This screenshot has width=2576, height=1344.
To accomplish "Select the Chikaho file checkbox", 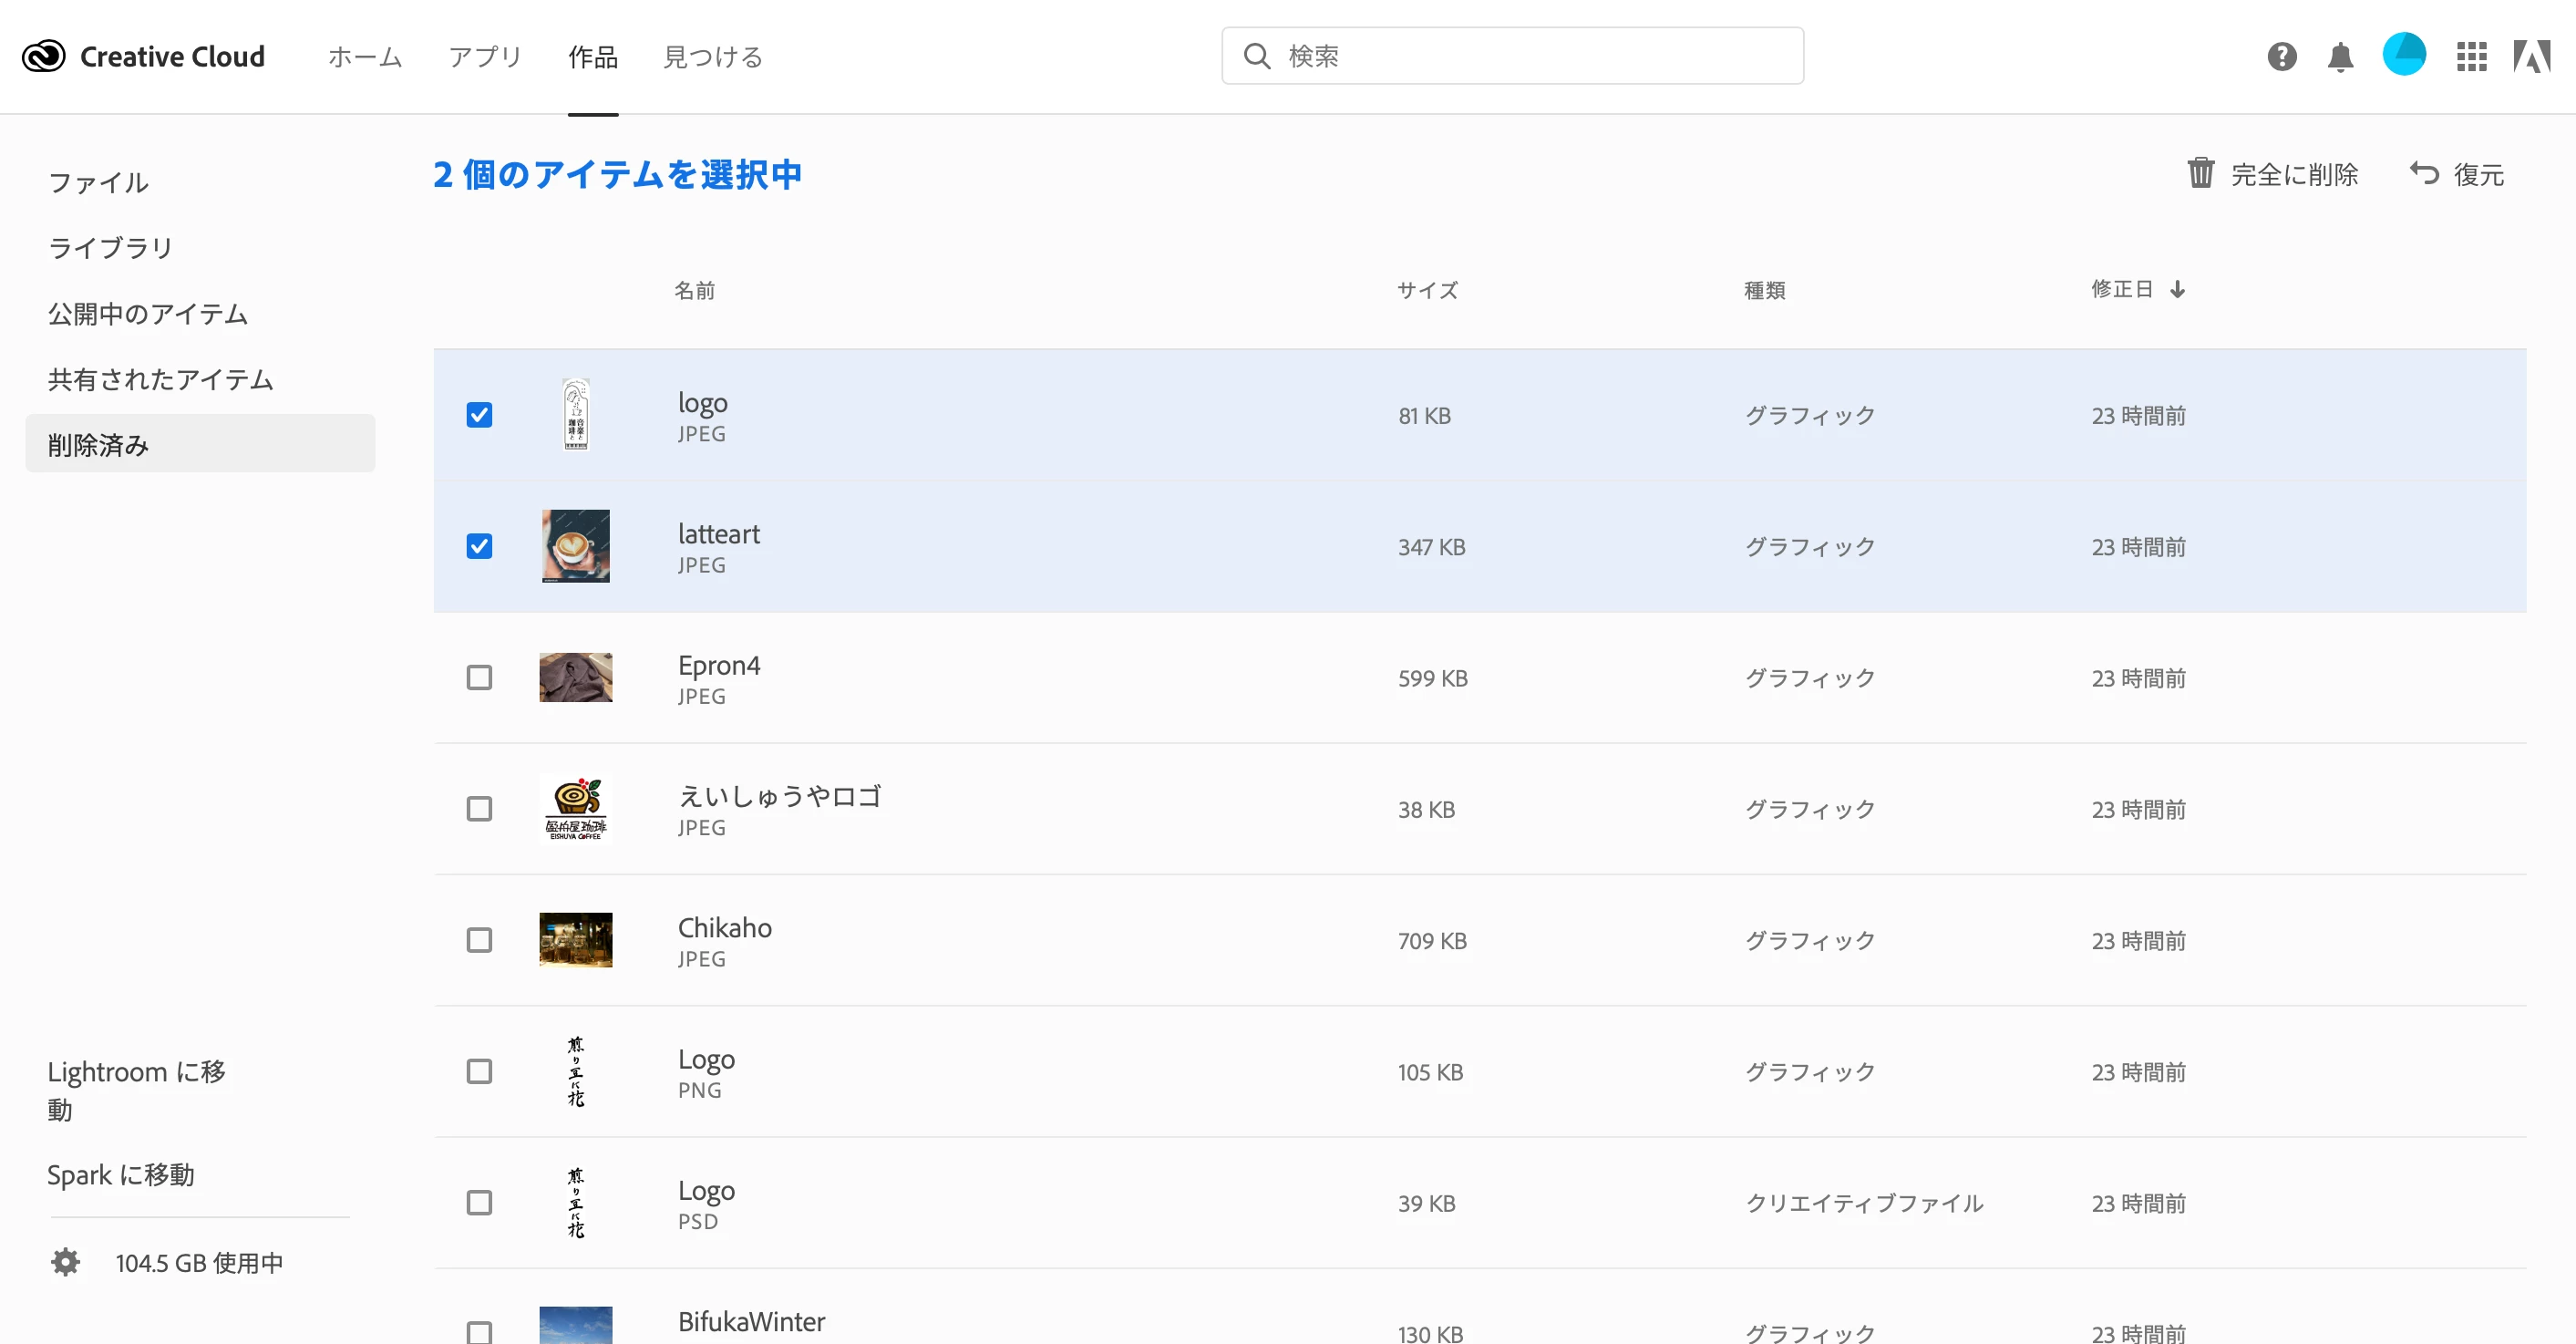I will pos(479,940).
